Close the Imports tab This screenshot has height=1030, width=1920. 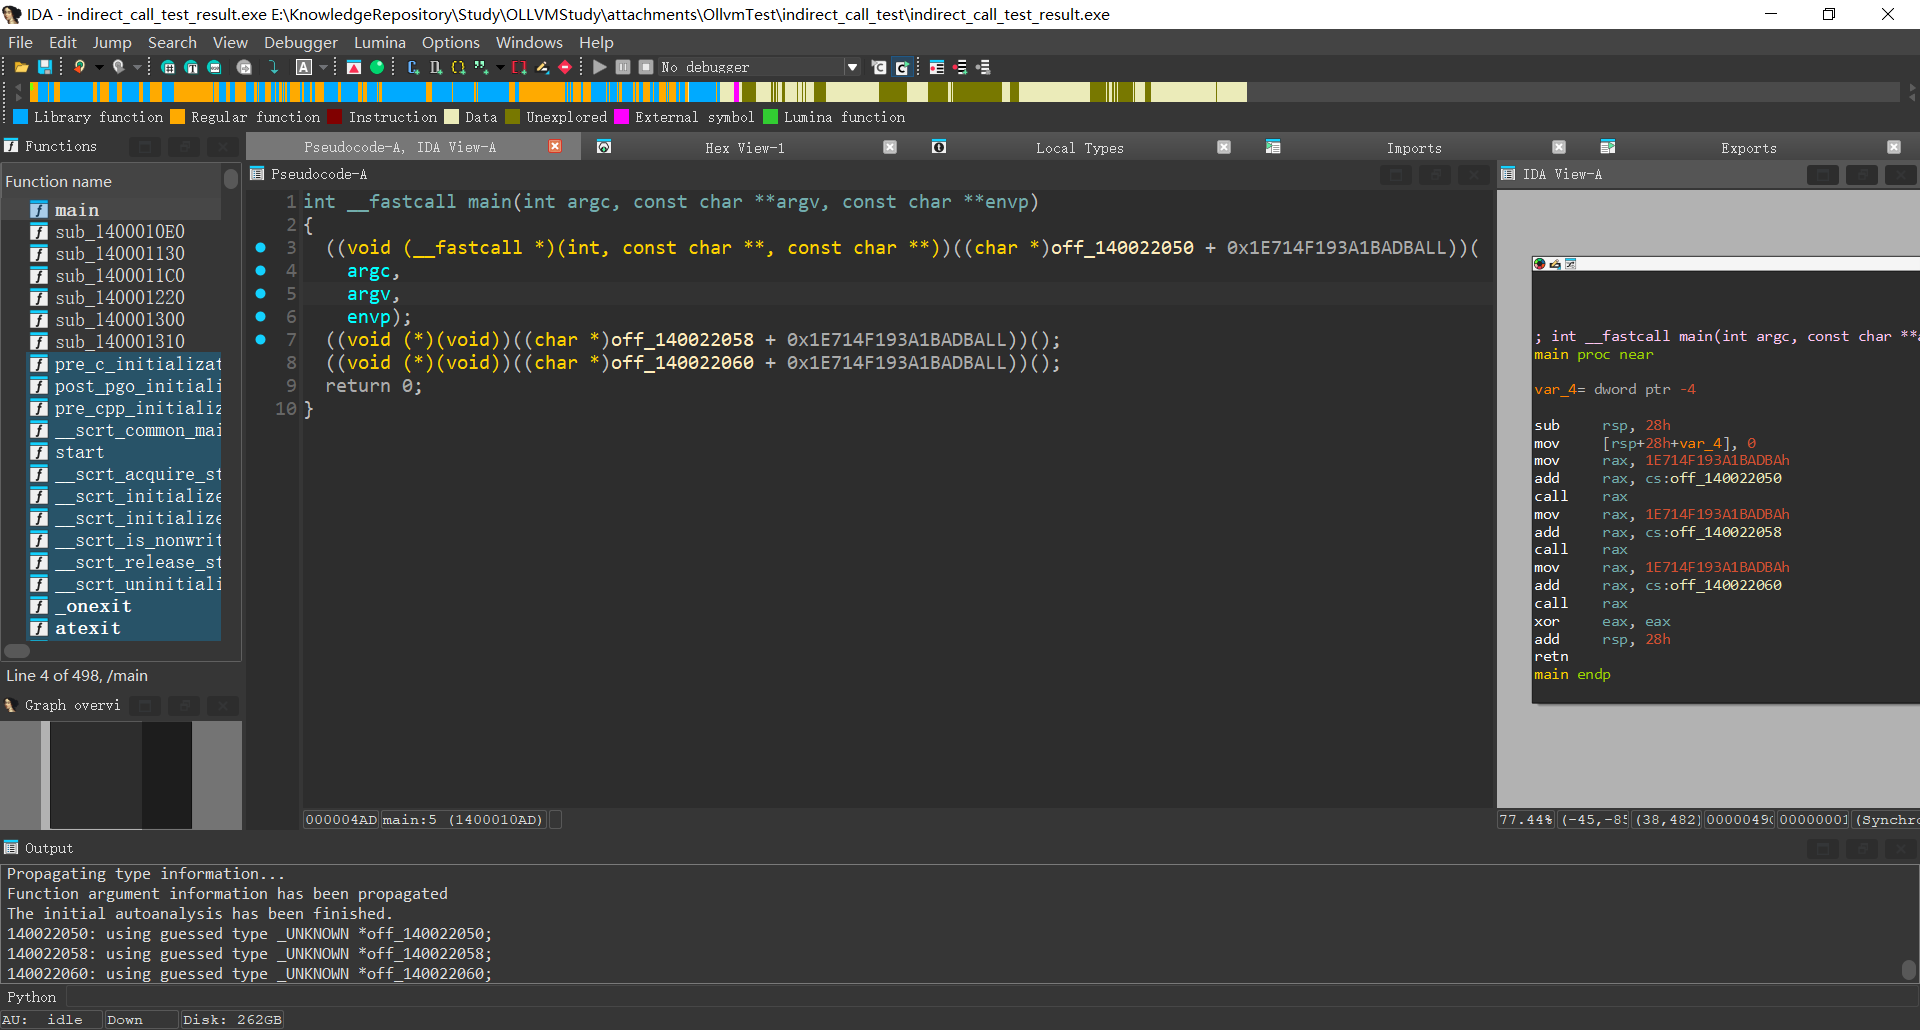(x=1559, y=147)
